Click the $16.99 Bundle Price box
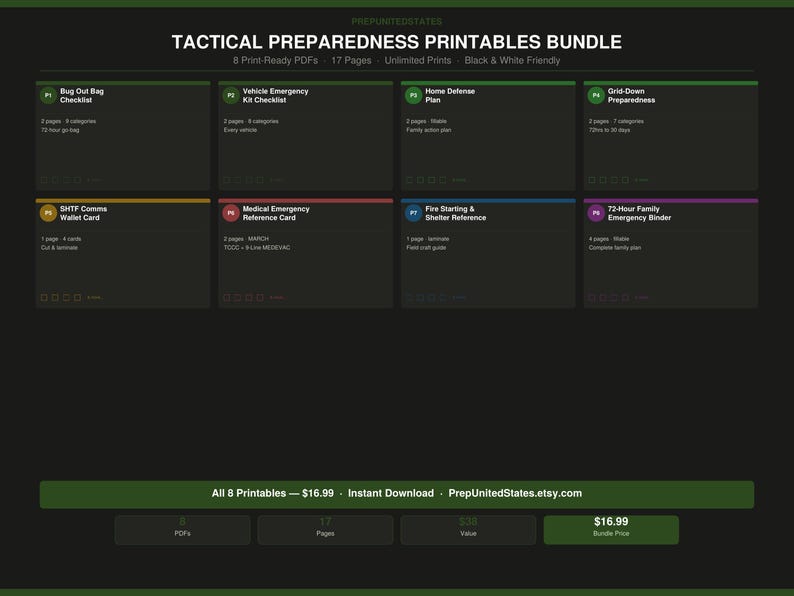This screenshot has width=794, height=596. click(x=611, y=530)
